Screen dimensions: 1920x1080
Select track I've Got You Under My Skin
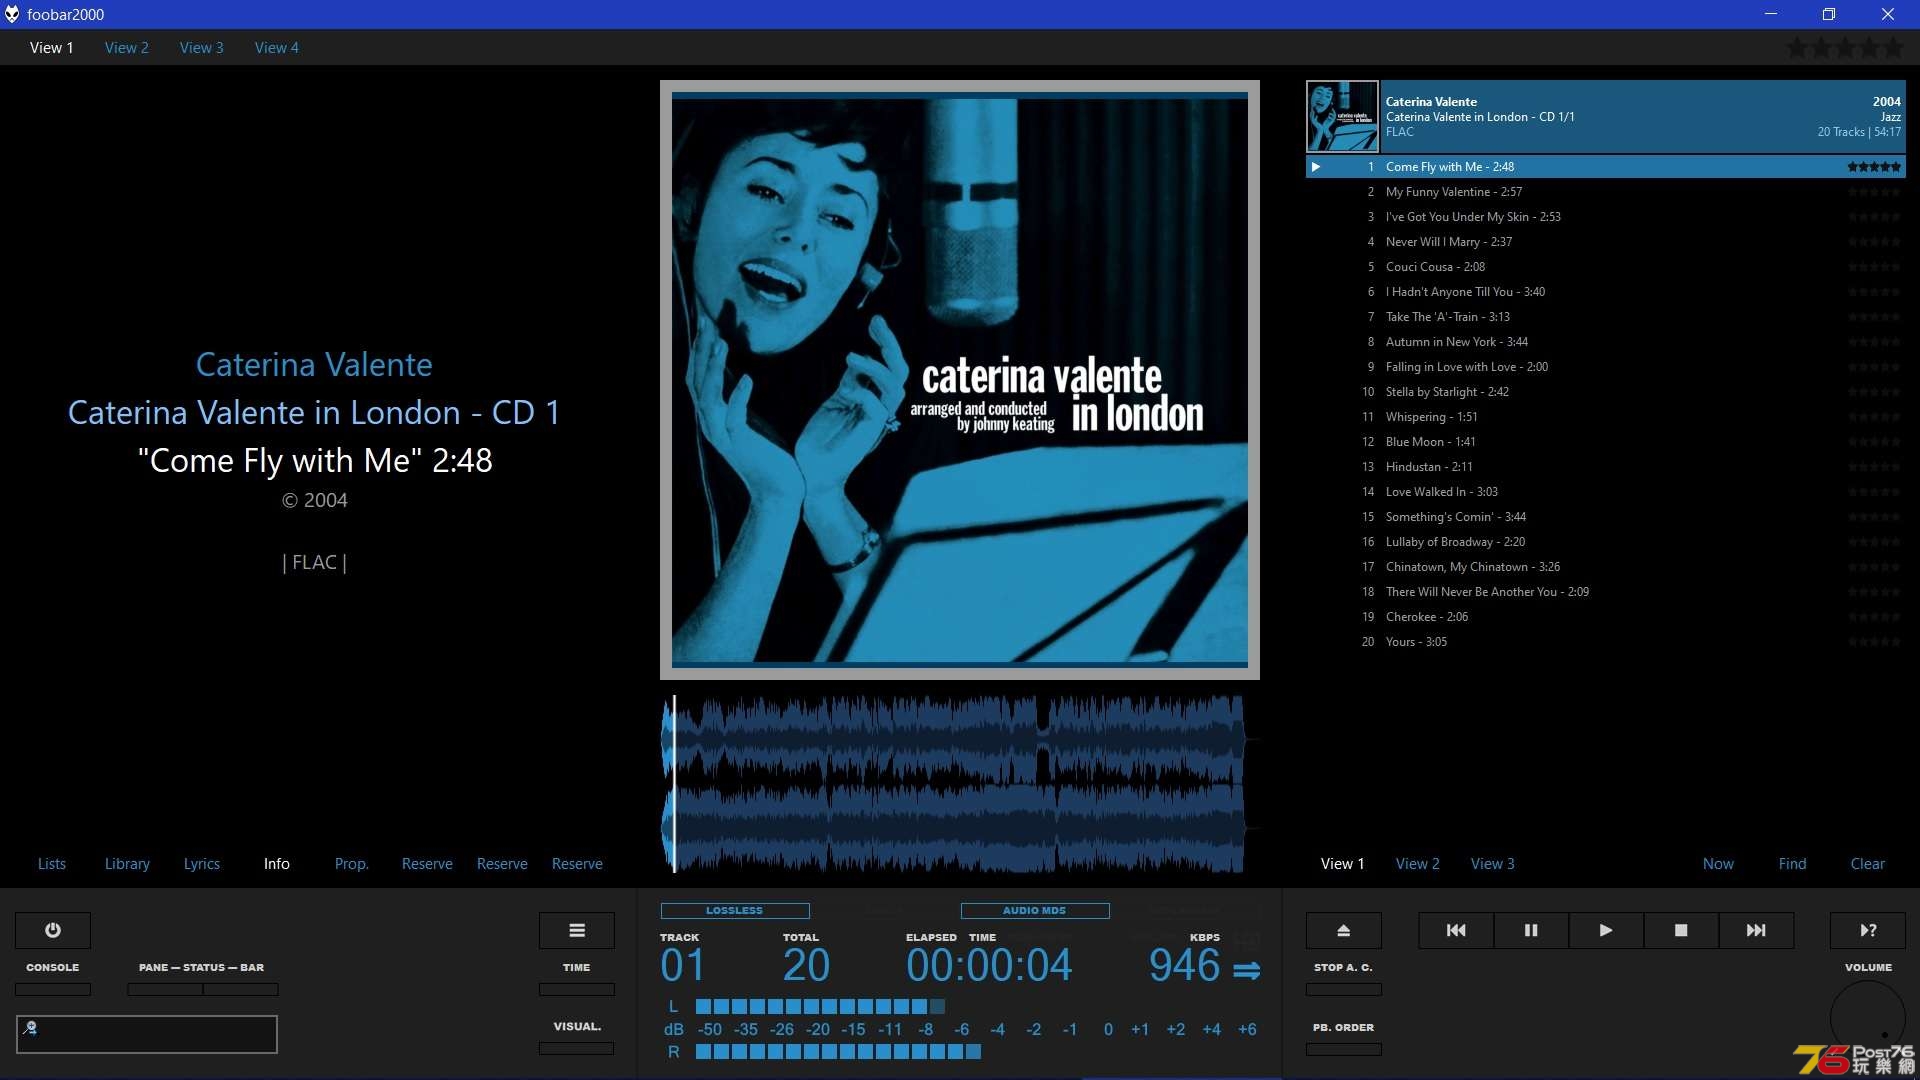(1606, 217)
